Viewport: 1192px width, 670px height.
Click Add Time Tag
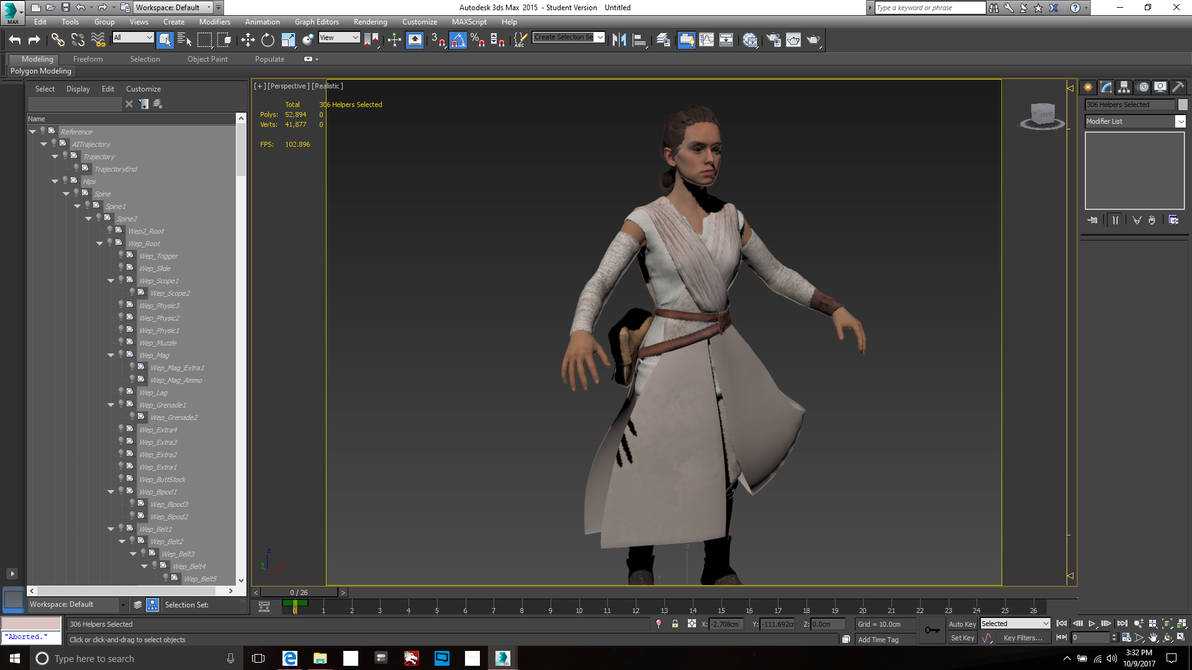[880, 638]
